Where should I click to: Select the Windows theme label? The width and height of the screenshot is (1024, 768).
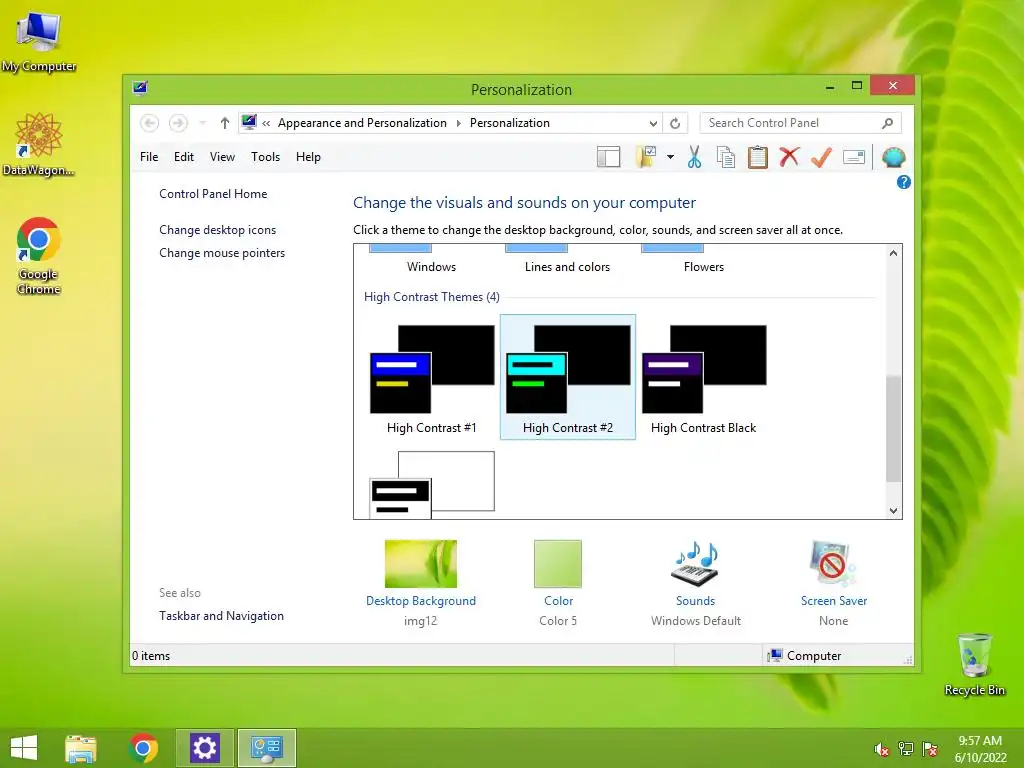431,266
